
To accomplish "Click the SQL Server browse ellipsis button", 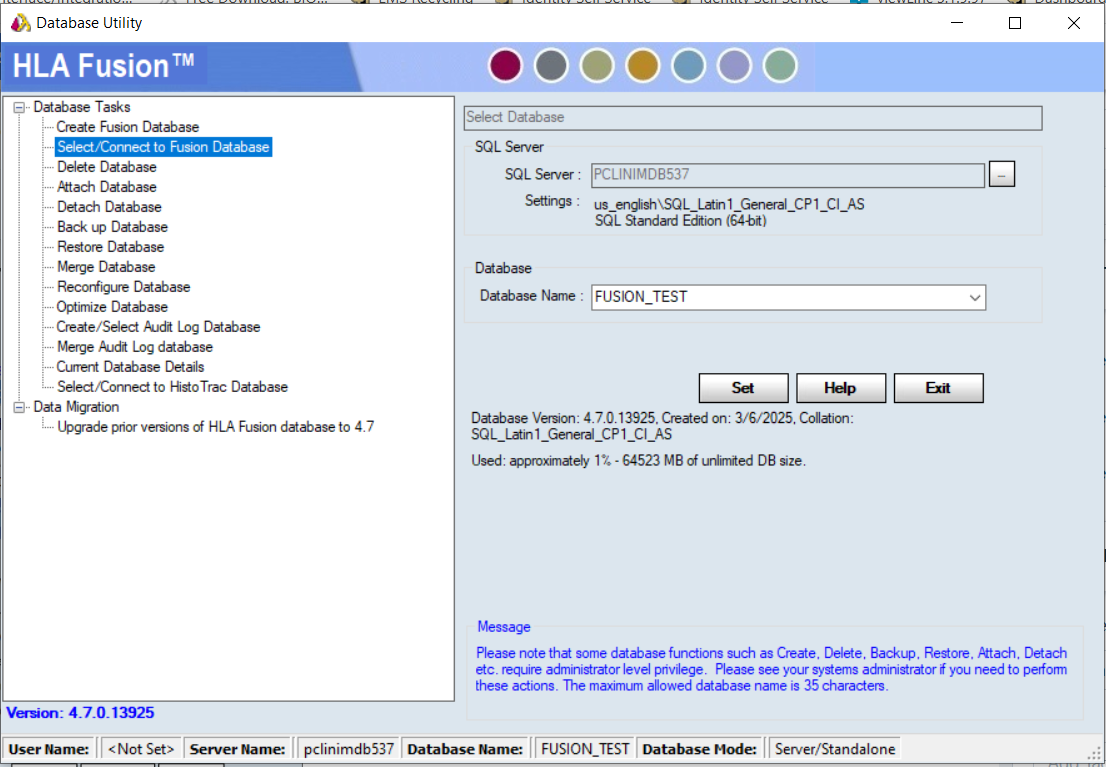I will tap(1002, 174).
